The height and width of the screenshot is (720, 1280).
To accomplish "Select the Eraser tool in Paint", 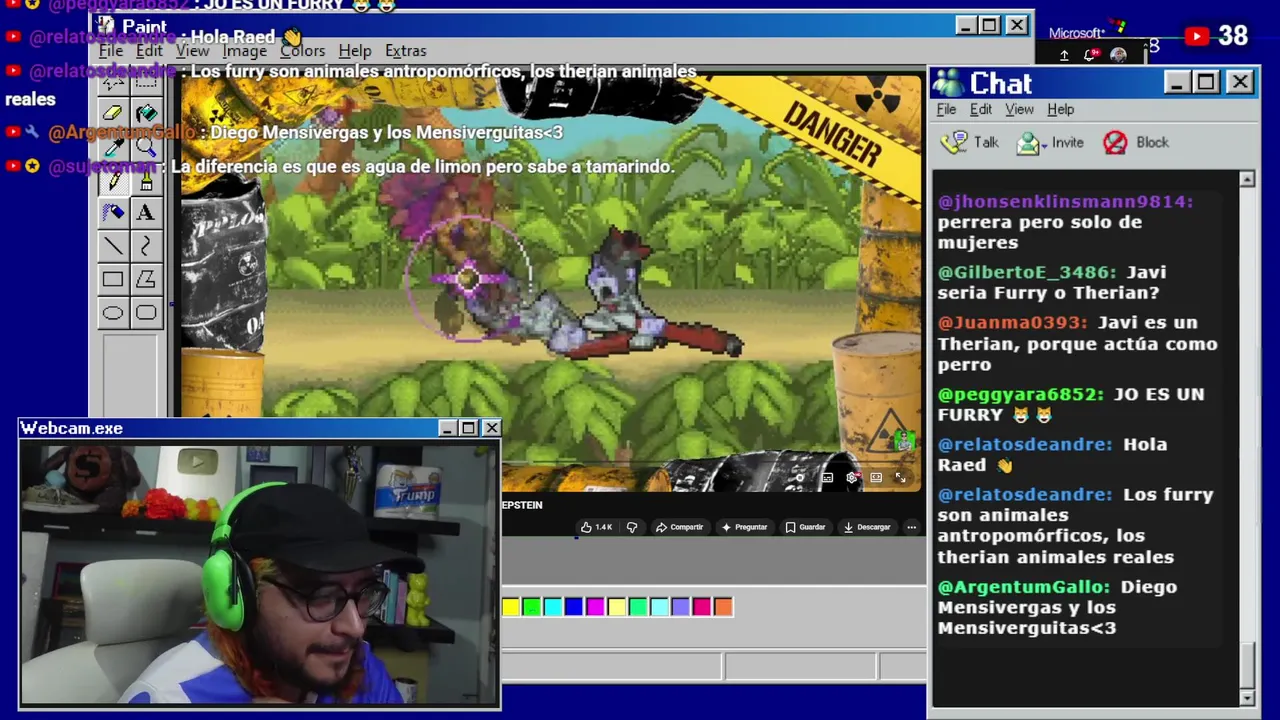I will pyautogui.click(x=113, y=112).
